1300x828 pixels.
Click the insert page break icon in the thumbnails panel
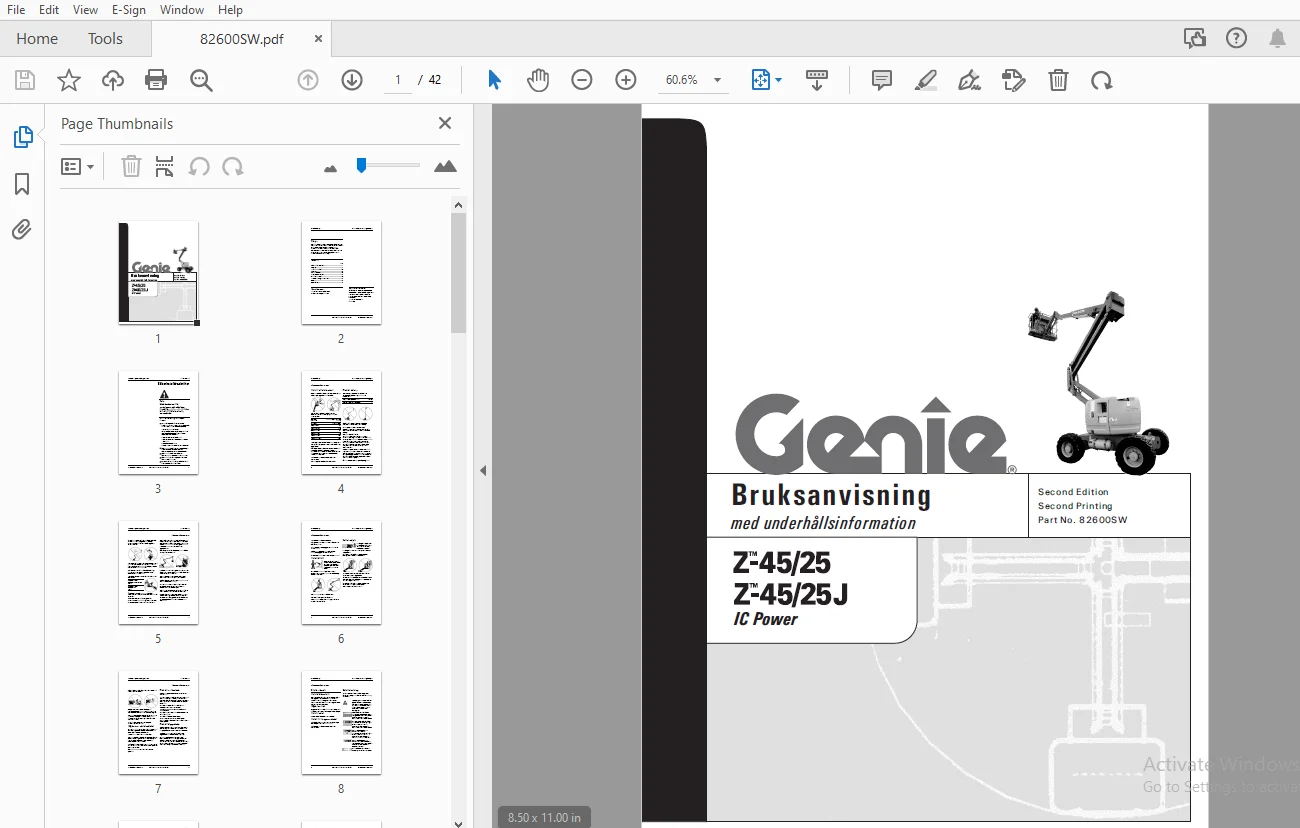point(165,166)
